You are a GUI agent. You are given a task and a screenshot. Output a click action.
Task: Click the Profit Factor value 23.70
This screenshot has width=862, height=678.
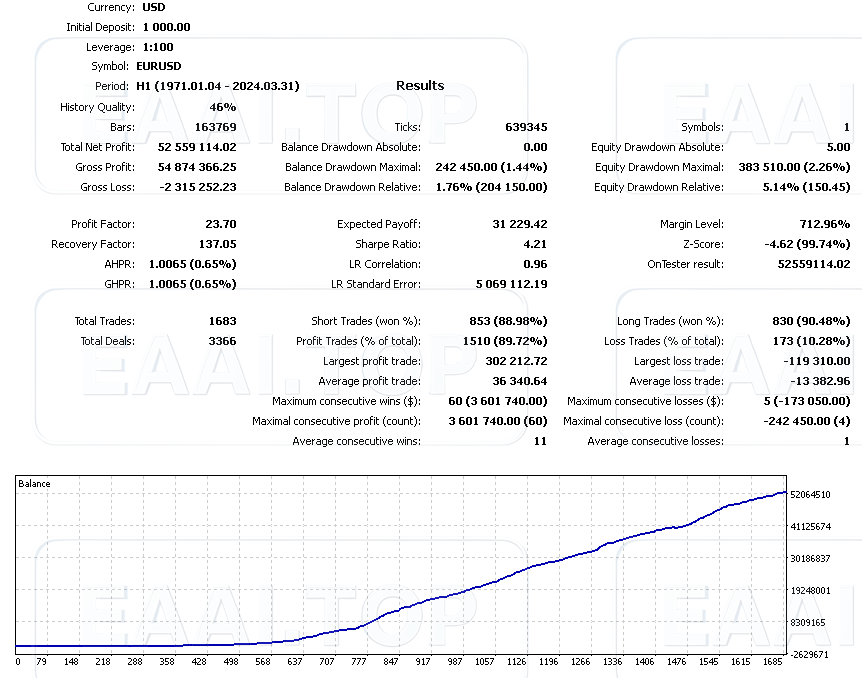(x=221, y=224)
